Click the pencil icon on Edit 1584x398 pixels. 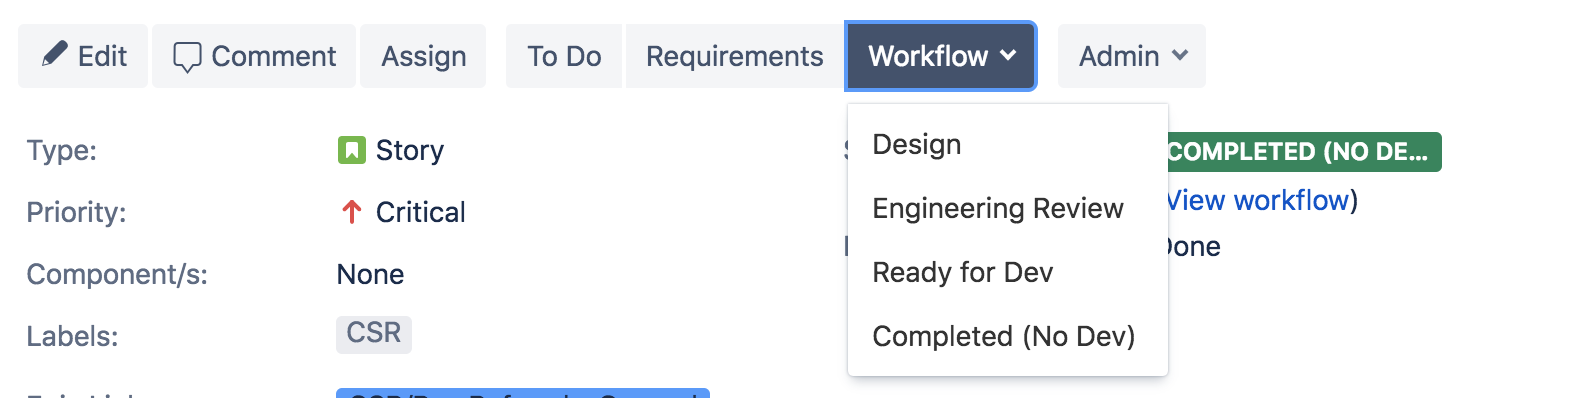(55, 54)
